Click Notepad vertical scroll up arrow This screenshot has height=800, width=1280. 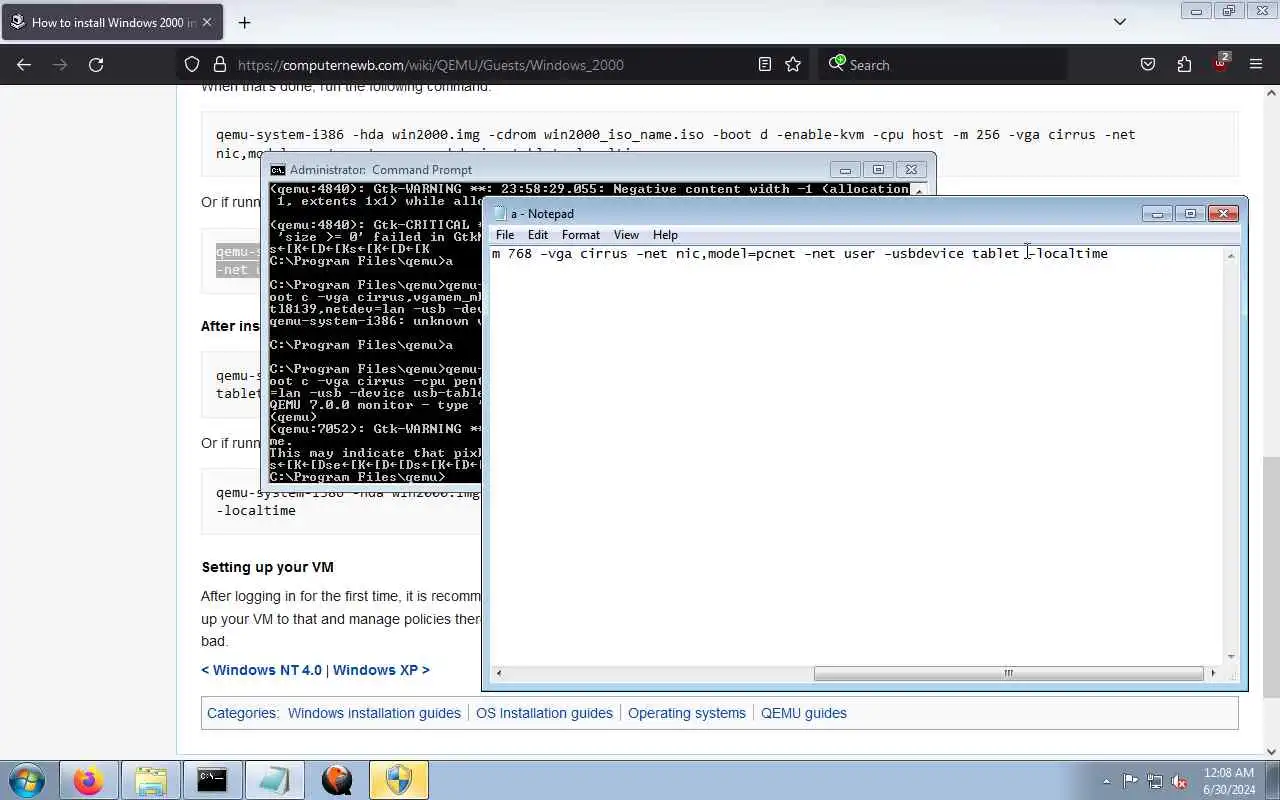click(1231, 256)
